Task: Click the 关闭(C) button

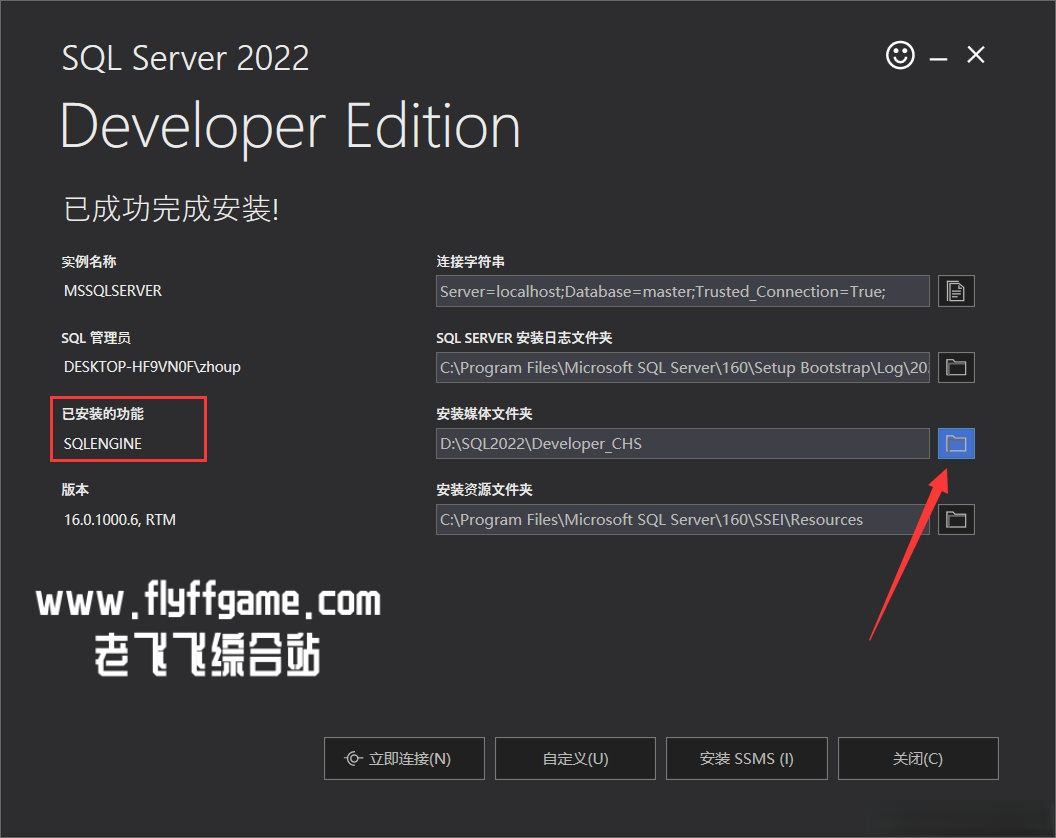Action: (918, 759)
